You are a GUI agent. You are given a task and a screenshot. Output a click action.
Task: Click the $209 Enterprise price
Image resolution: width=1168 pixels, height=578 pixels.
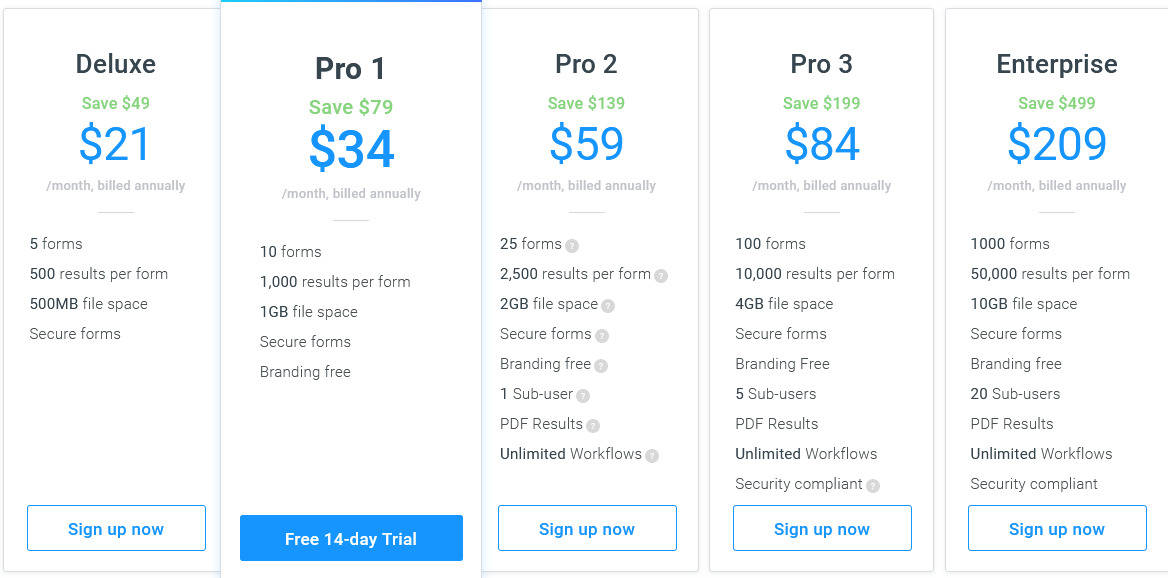[x=1056, y=144]
